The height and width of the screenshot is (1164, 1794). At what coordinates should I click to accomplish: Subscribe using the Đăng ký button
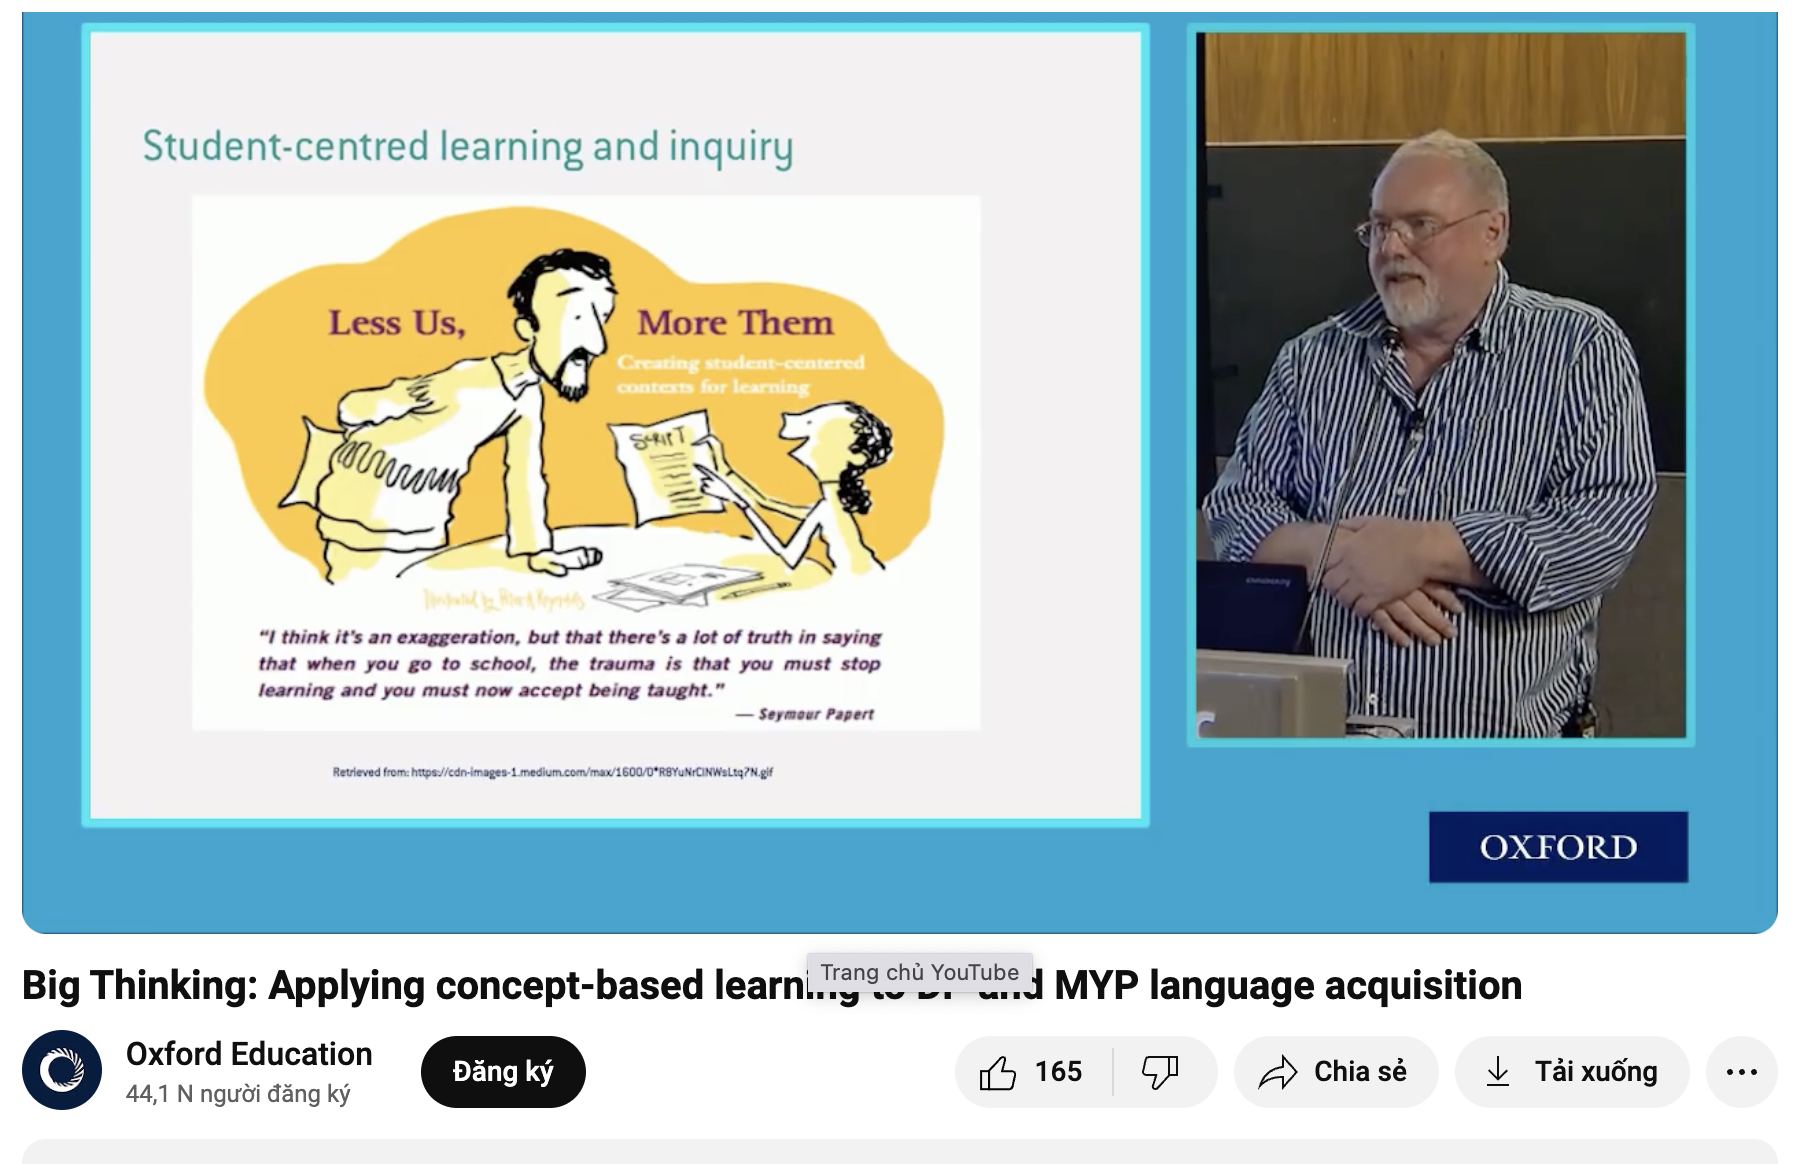503,1072
